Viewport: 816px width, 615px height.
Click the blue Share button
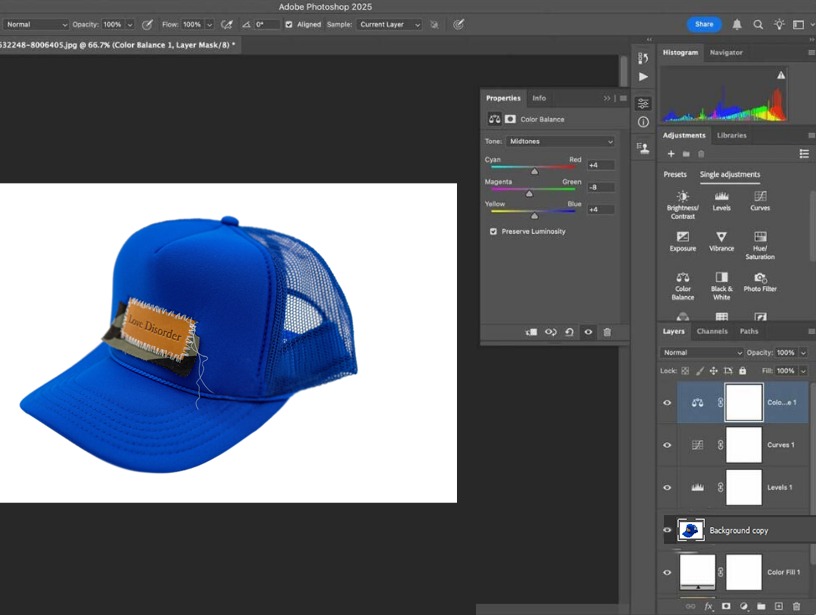point(704,24)
